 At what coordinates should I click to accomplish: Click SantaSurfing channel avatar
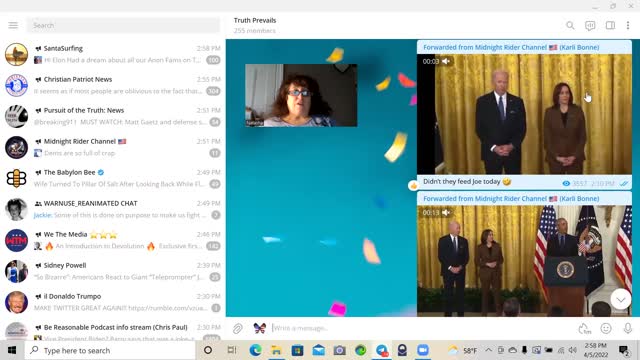(x=16, y=54)
